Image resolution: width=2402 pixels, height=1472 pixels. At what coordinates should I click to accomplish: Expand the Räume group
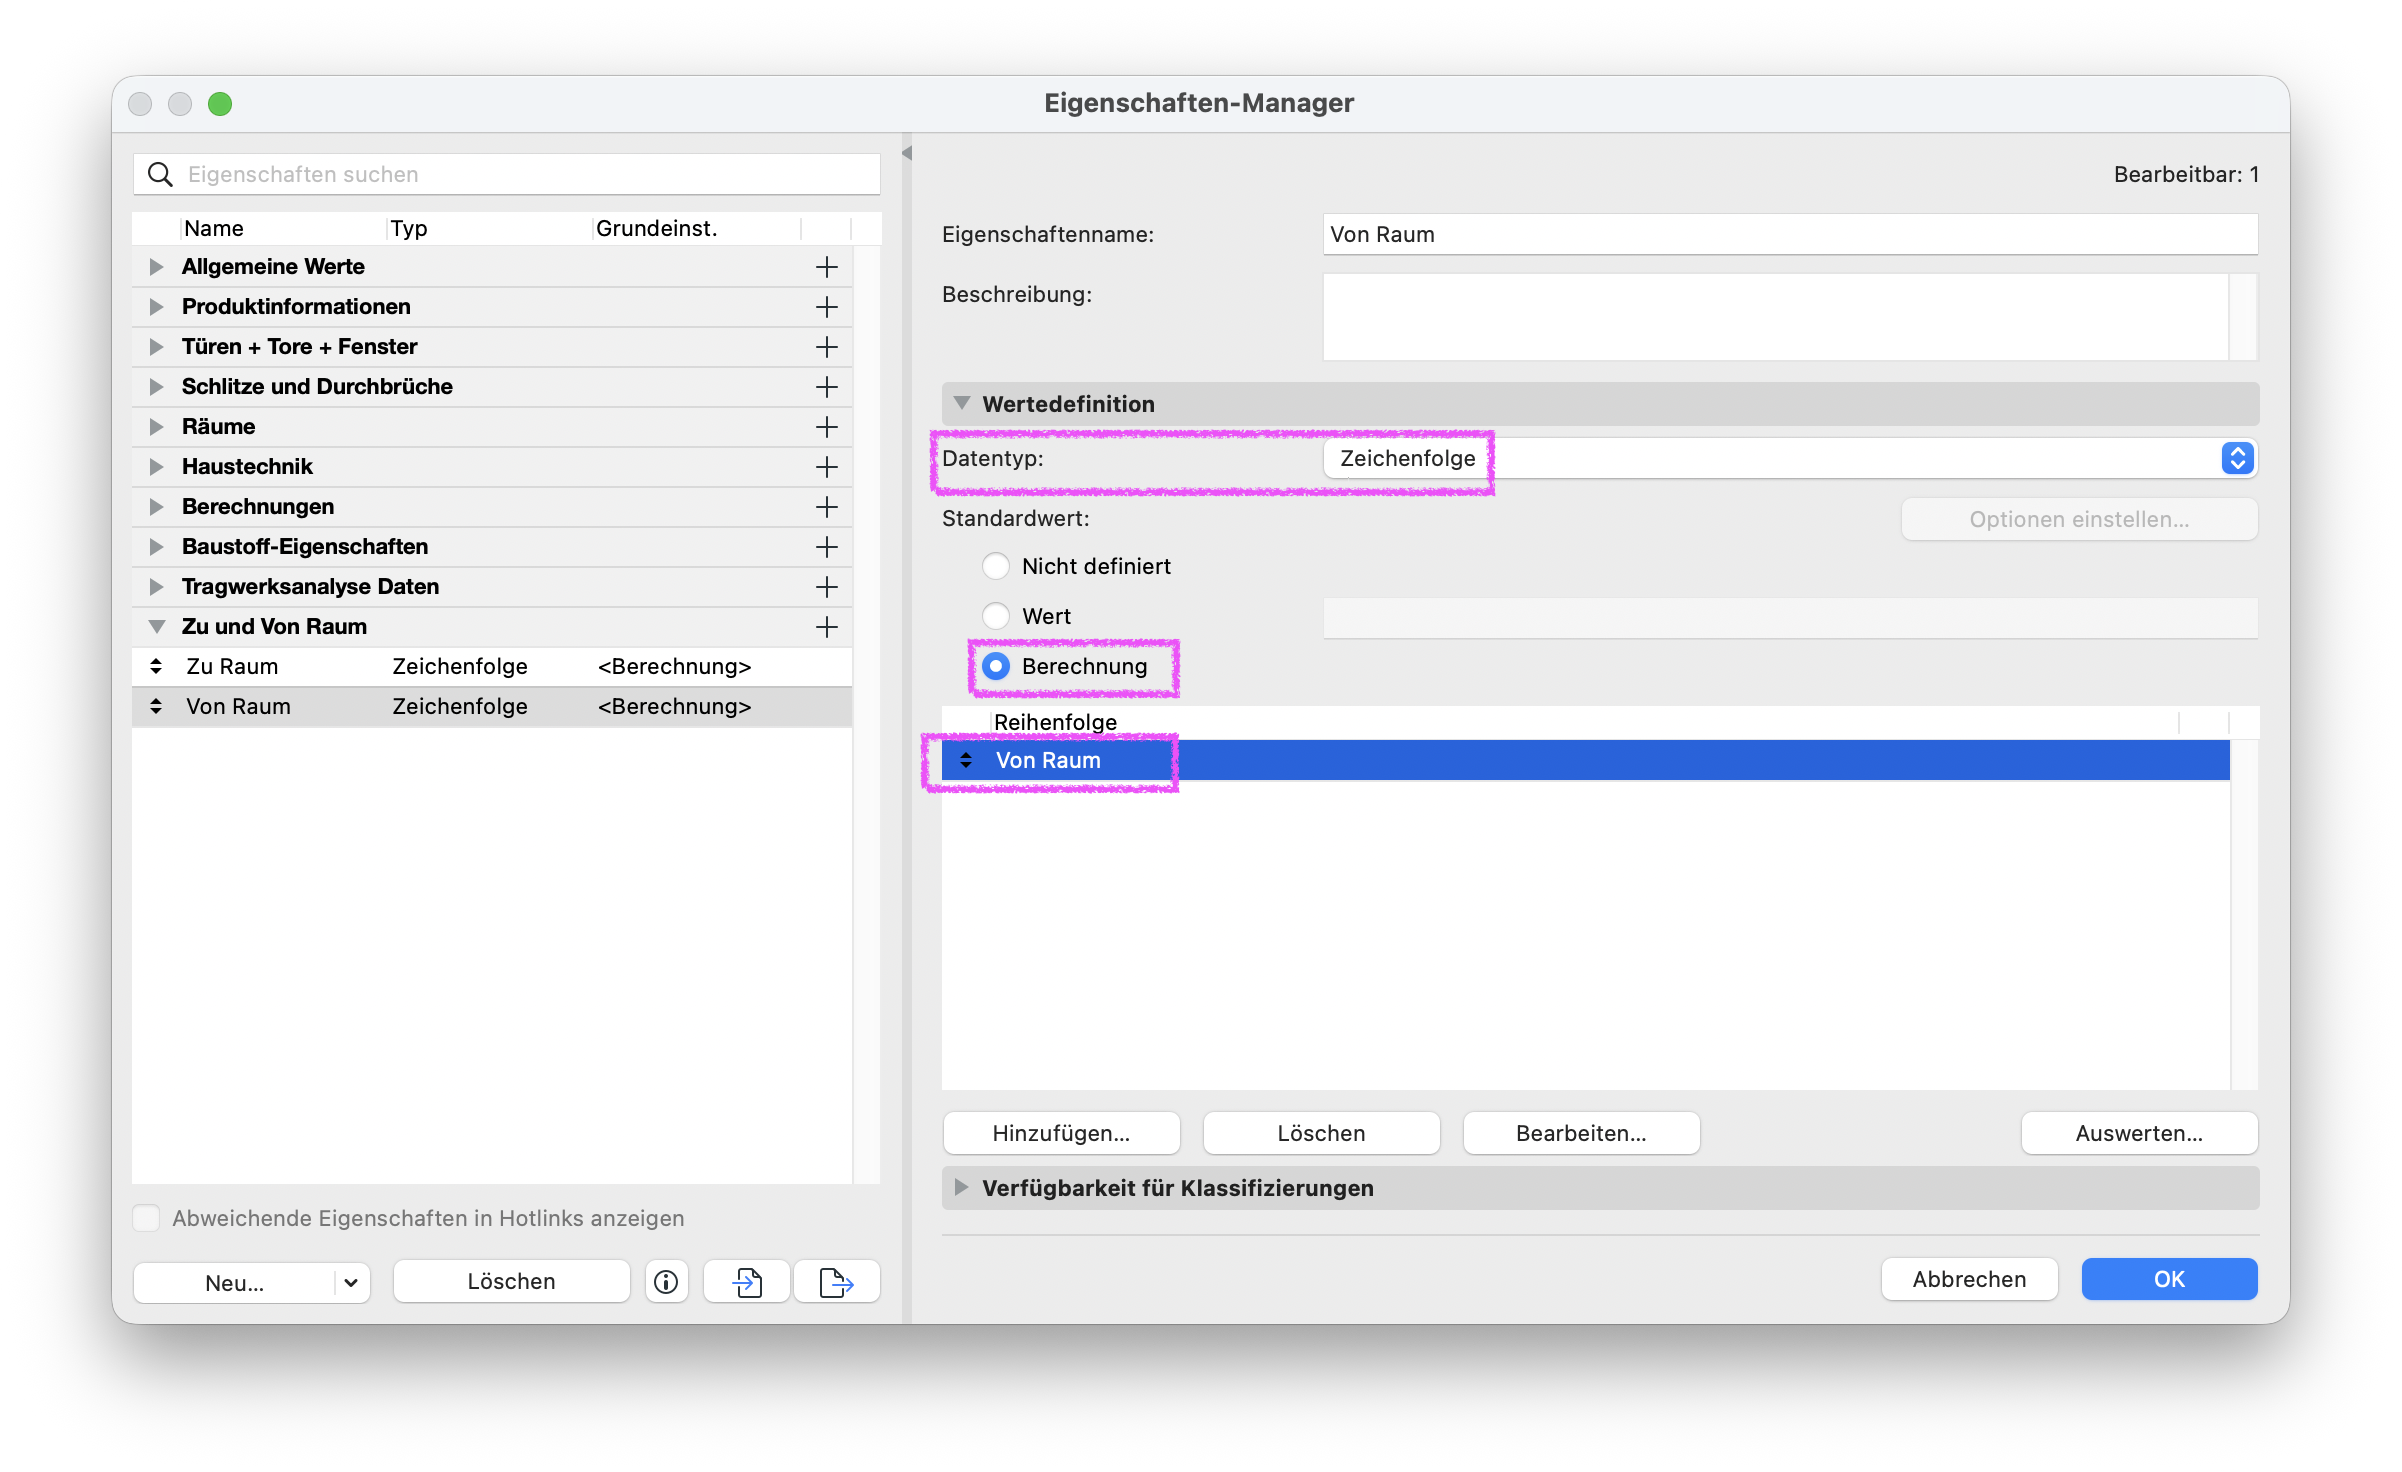(x=156, y=427)
